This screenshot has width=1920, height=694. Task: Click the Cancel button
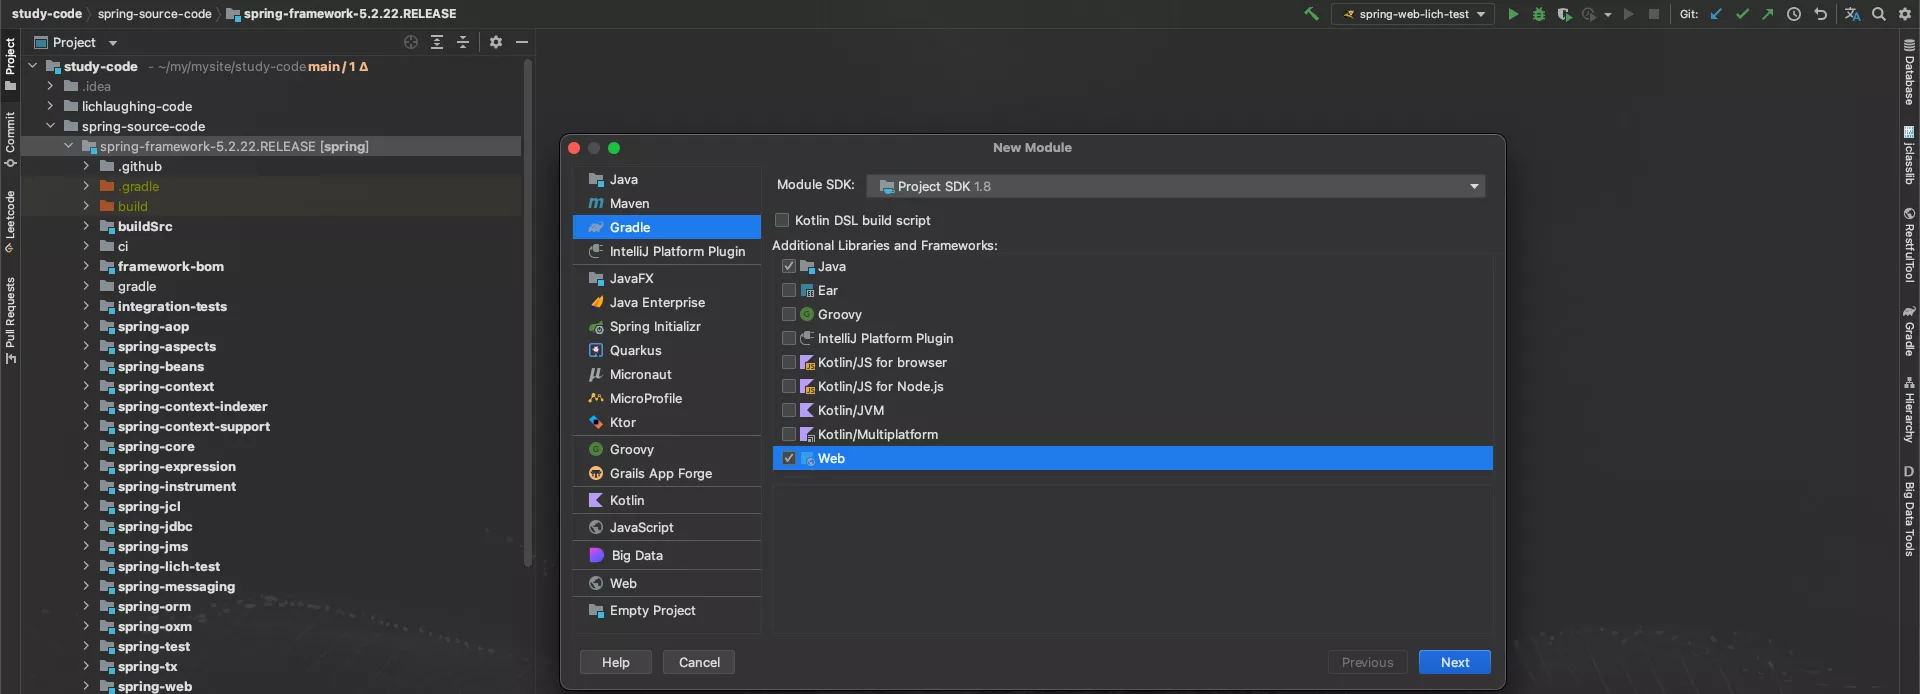click(x=699, y=662)
